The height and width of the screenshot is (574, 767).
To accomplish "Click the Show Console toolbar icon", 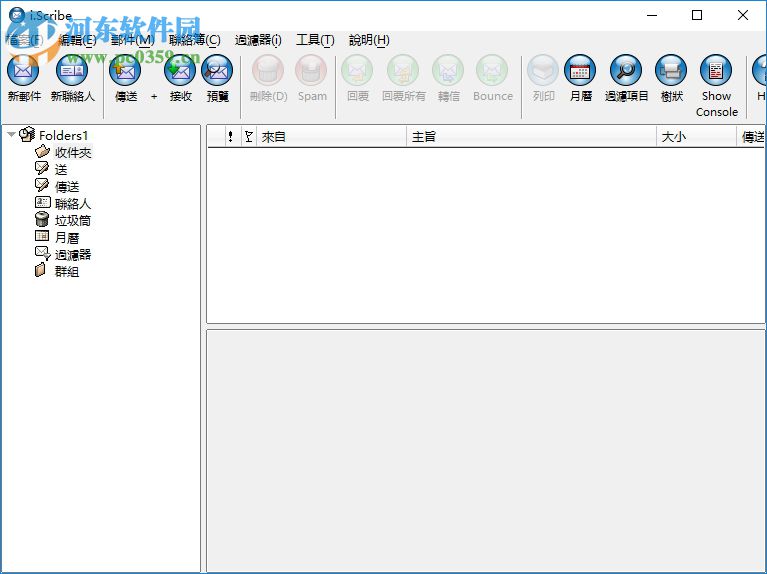I will [x=716, y=71].
